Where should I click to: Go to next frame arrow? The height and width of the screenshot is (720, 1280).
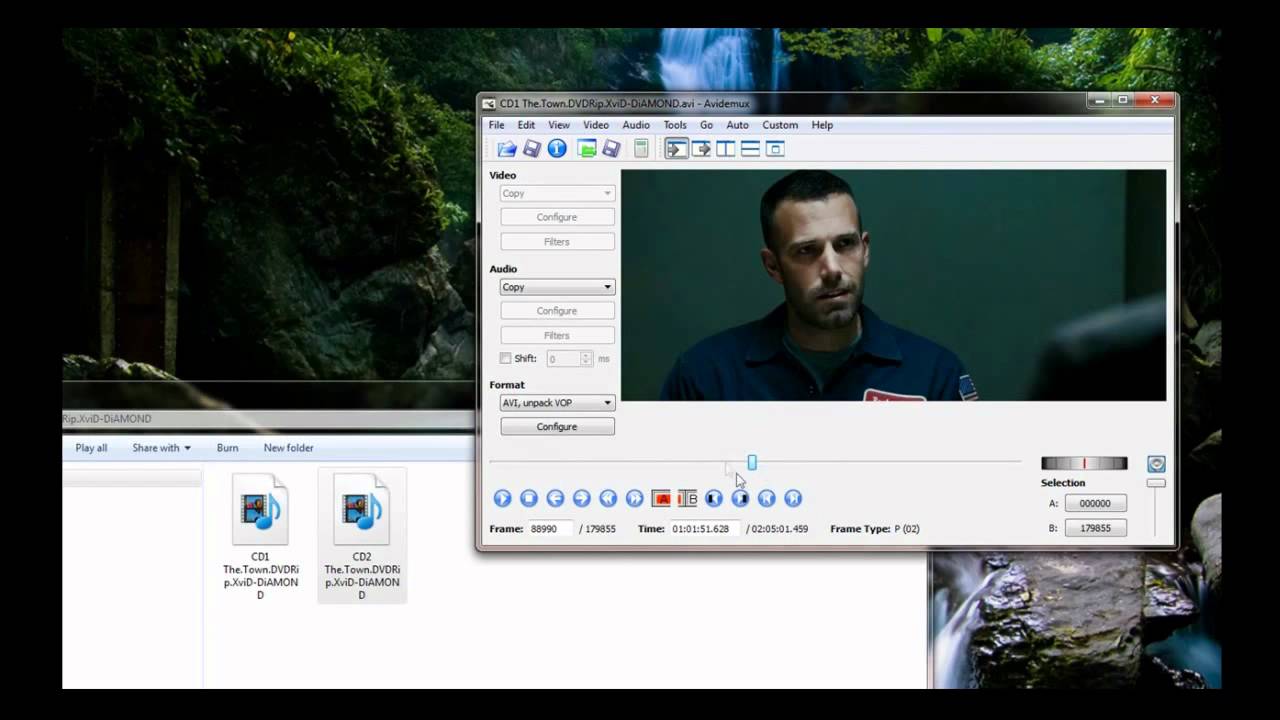581,498
